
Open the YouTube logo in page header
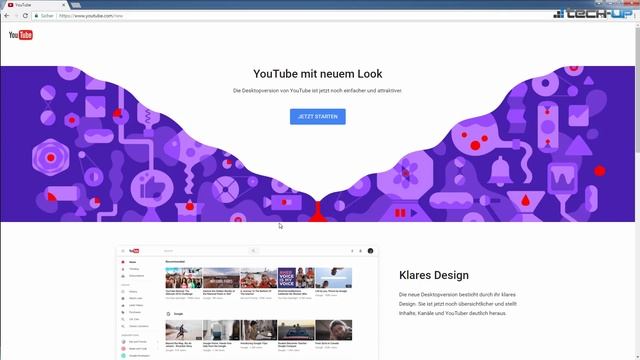coord(21,35)
